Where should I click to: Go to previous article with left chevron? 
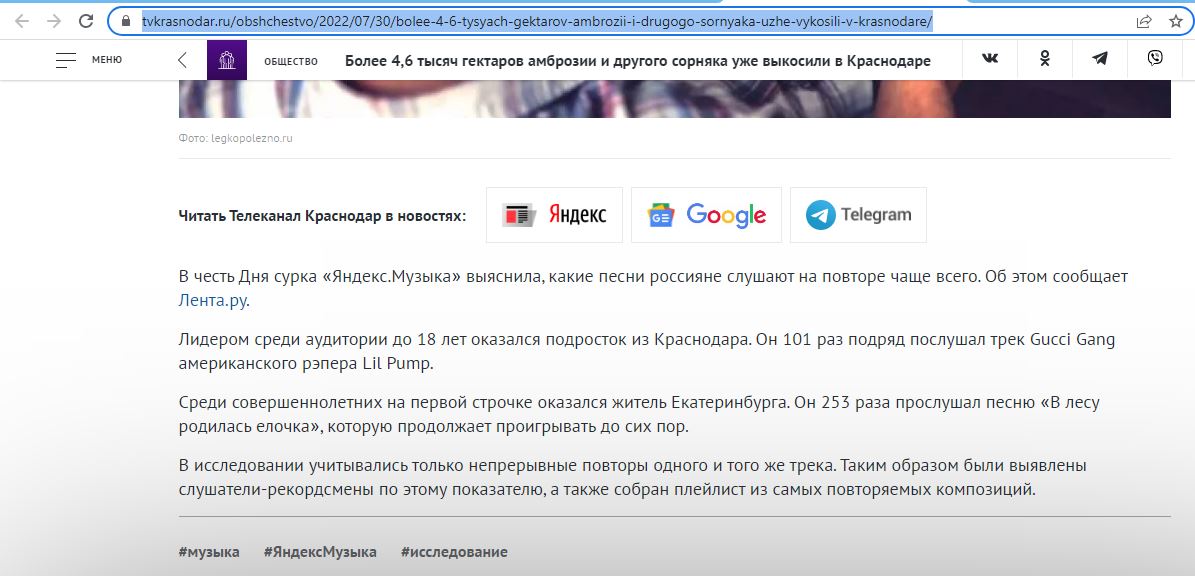182,60
